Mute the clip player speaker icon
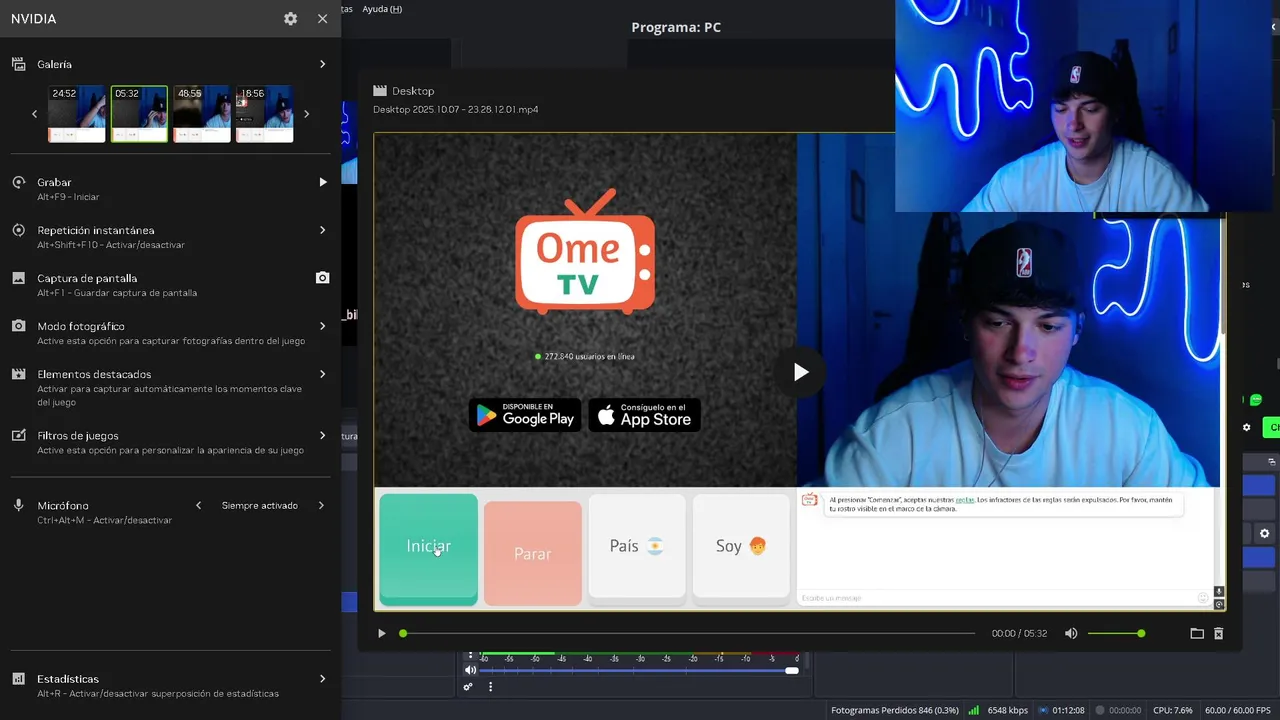 [1071, 633]
